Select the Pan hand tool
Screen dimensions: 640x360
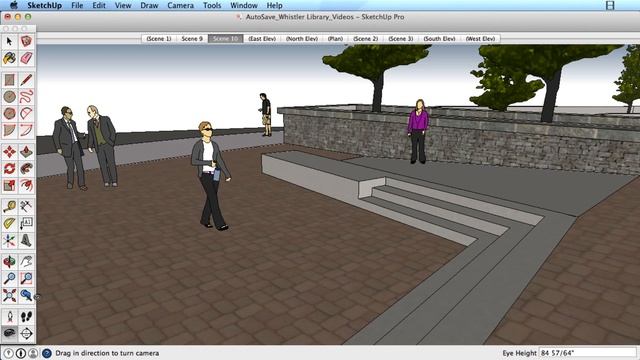click(26, 262)
